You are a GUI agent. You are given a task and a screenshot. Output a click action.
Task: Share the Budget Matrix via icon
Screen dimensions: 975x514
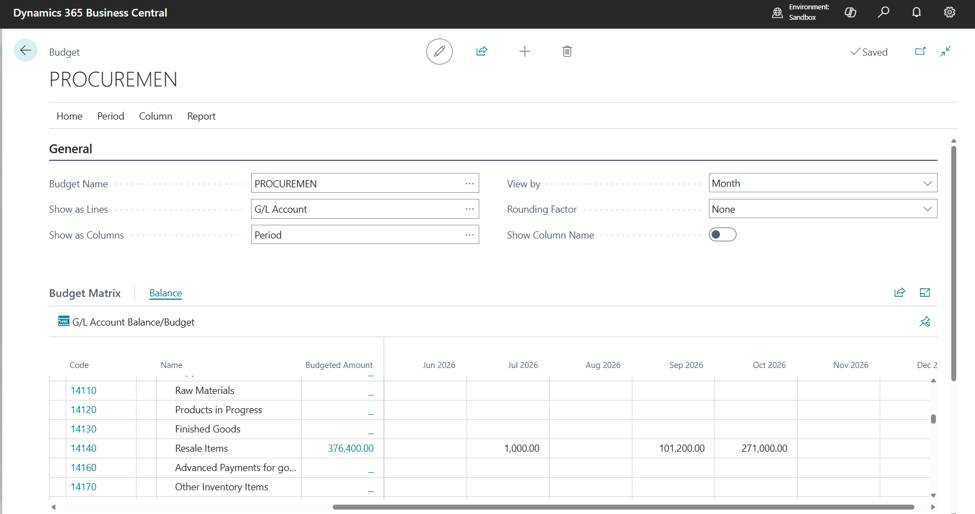tap(899, 293)
